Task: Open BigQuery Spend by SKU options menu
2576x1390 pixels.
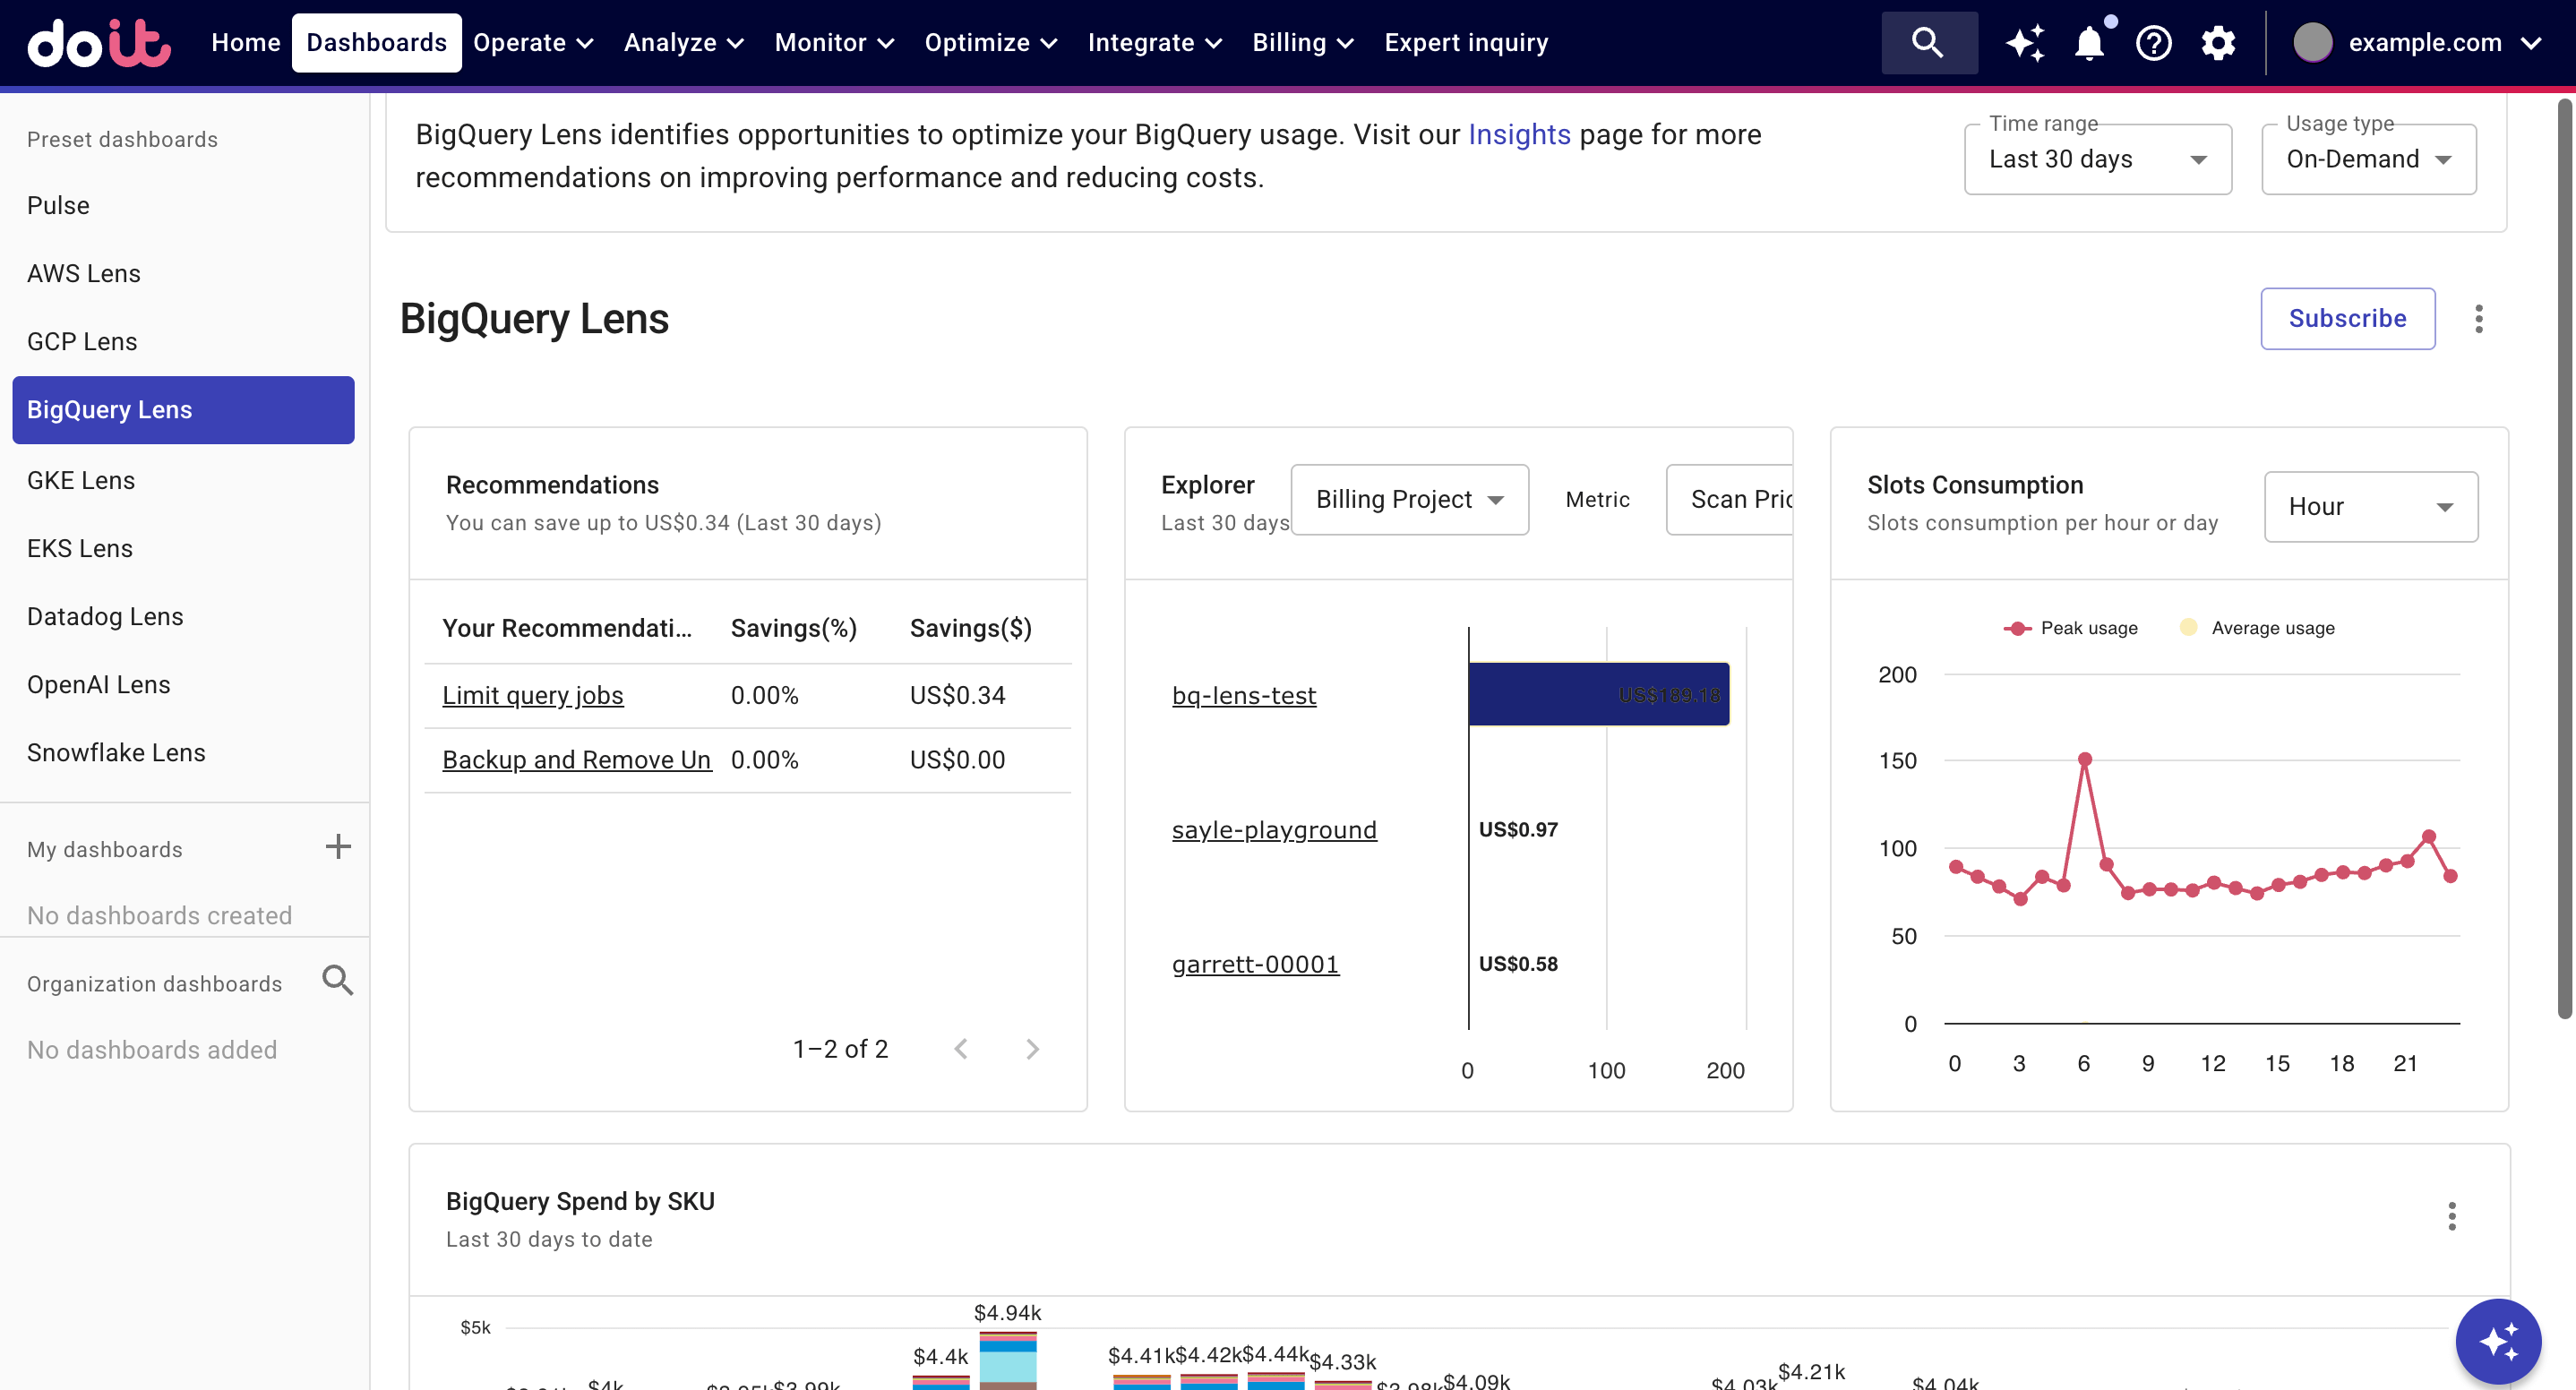Action: [x=2452, y=1217]
